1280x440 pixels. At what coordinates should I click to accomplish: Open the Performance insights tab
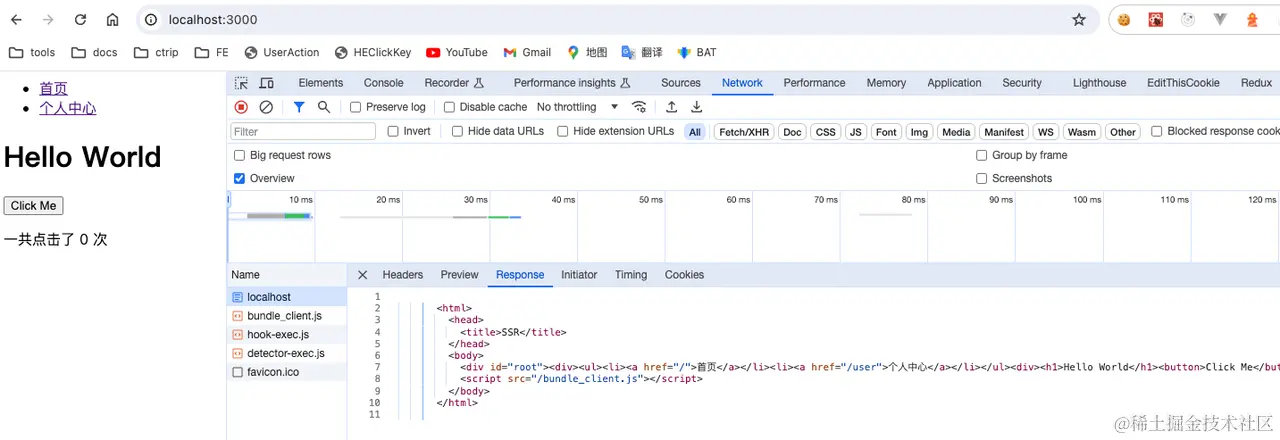click(x=572, y=83)
